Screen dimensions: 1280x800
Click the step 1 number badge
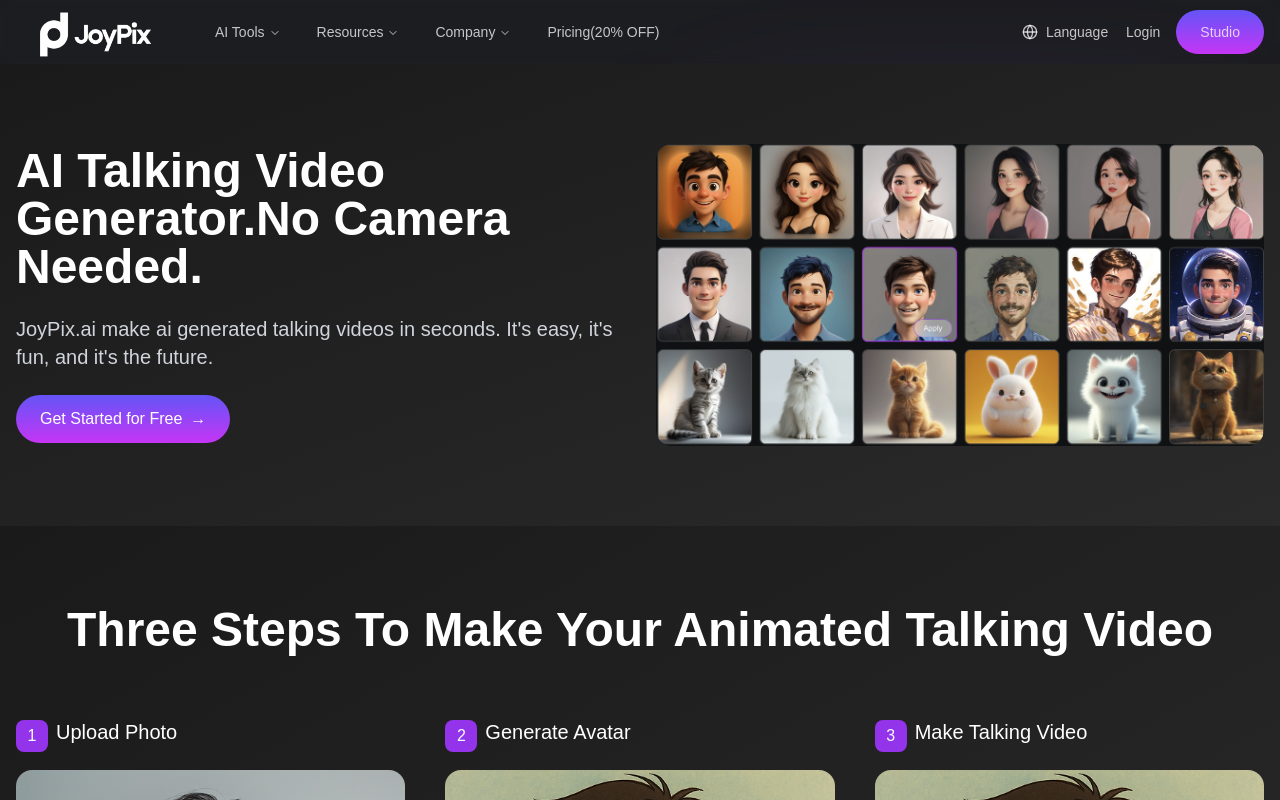pyautogui.click(x=32, y=736)
